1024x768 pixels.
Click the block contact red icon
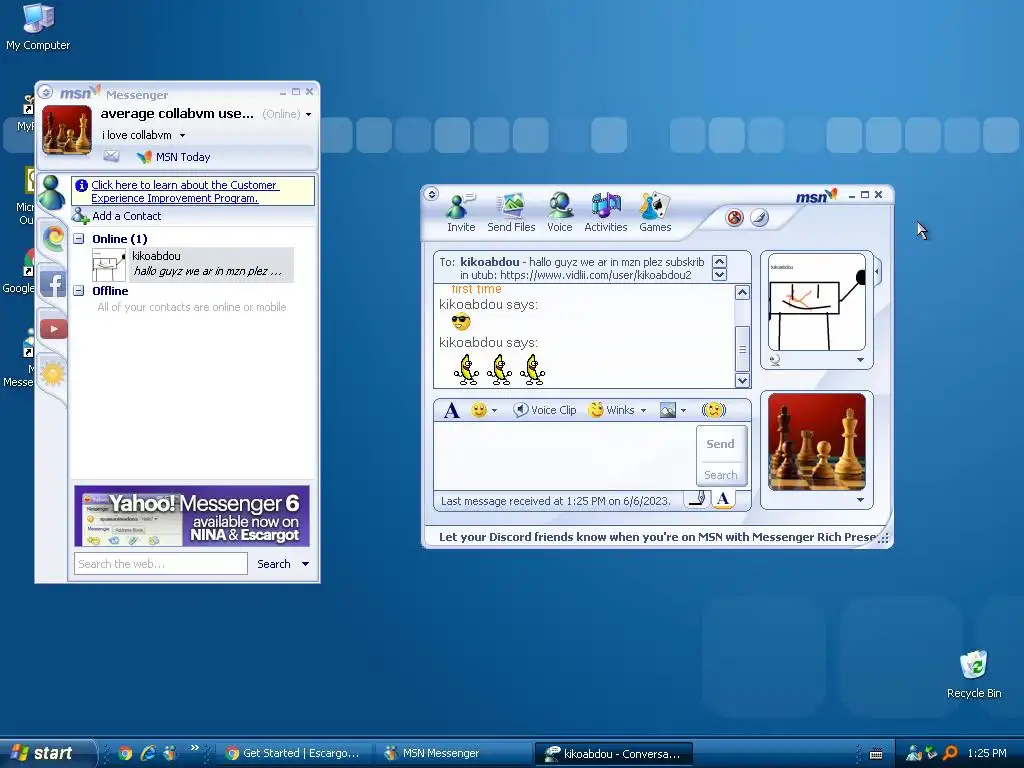[x=734, y=217]
